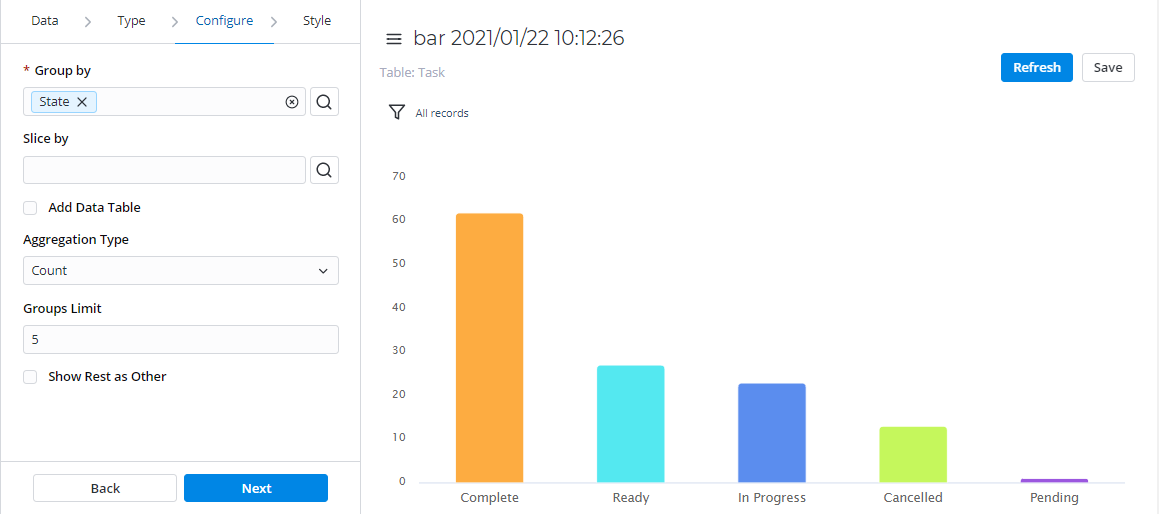Focus the Slice by input field

(164, 170)
